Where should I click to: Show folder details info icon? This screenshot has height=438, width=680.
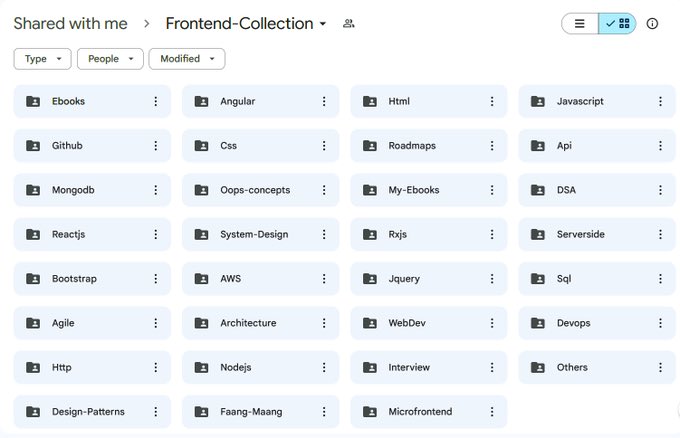point(652,23)
